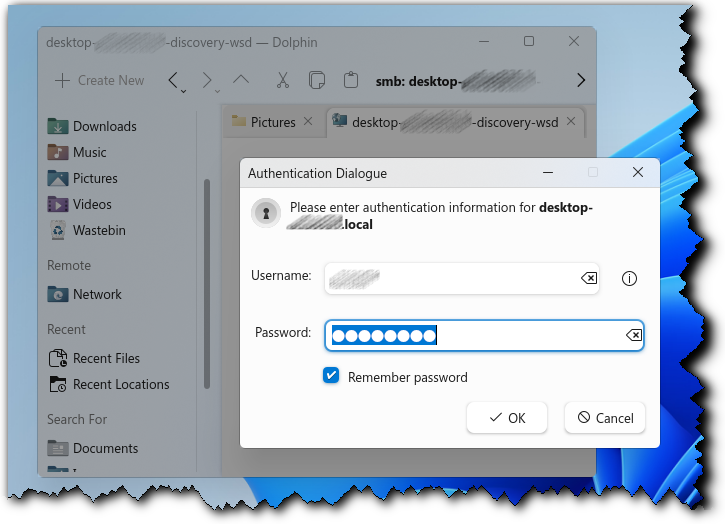Clear the Username field with its clear icon
Viewport: 725px width, 524px height.
pos(589,278)
